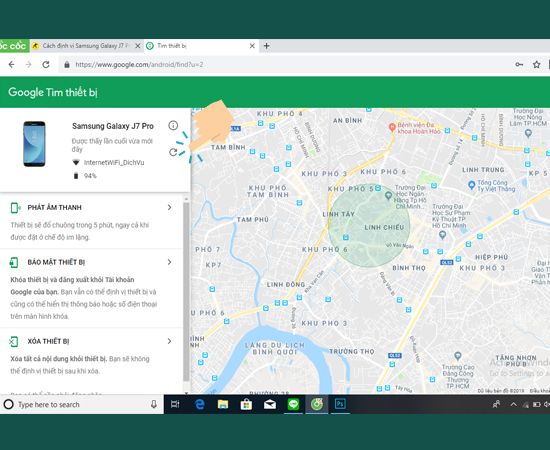Refresh the device location with the refresh icon

tap(173, 152)
